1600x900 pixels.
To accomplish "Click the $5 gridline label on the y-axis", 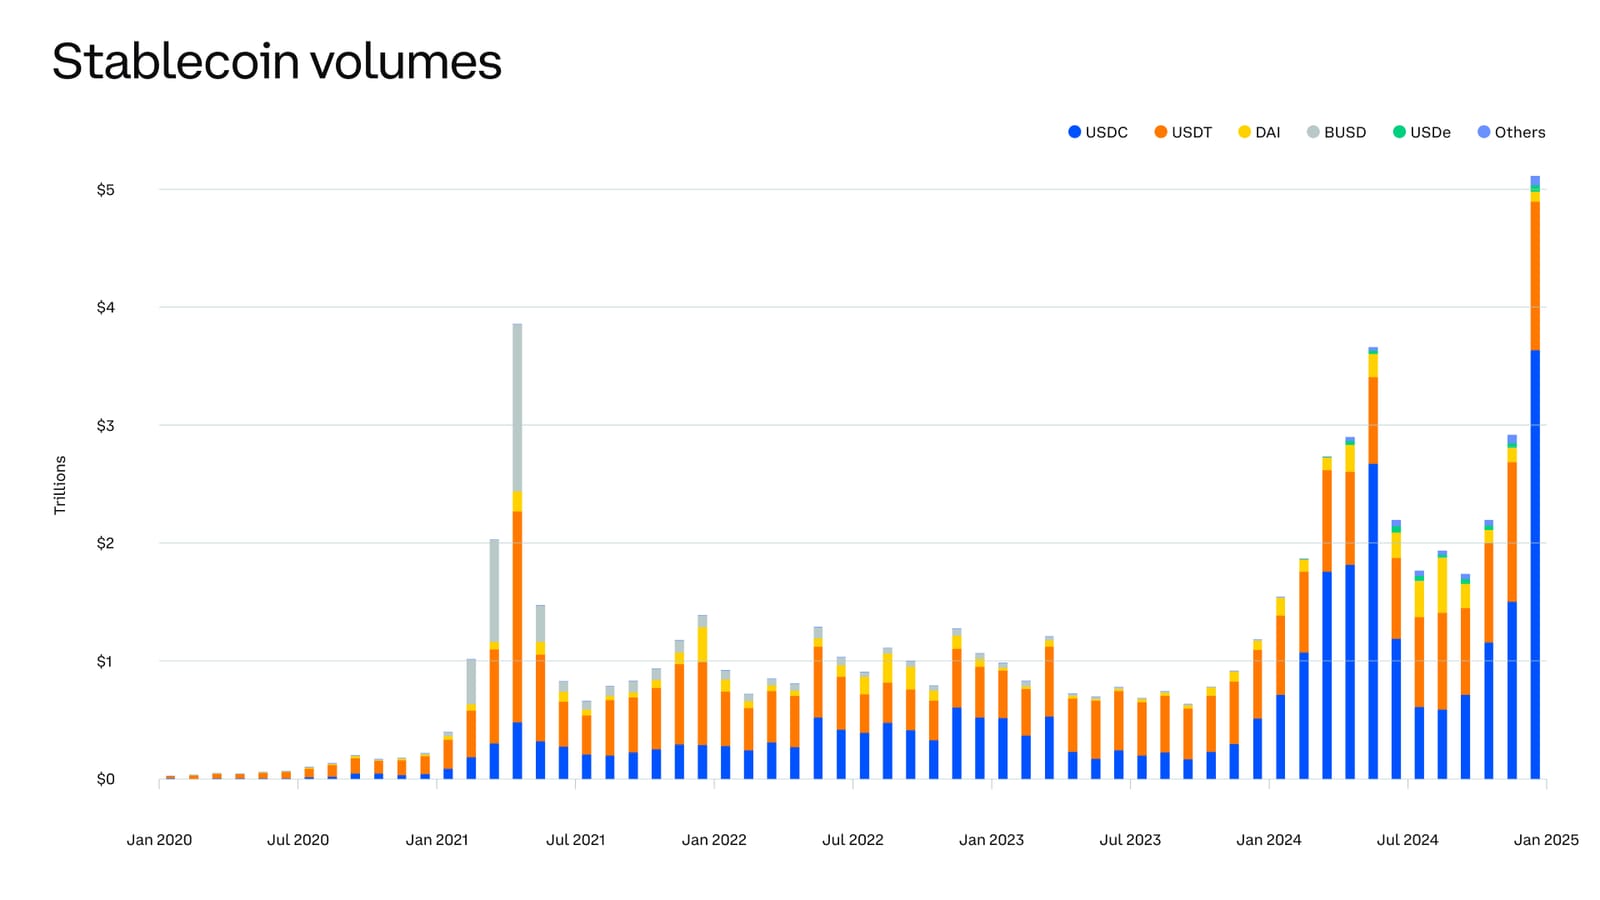I will click(x=106, y=187).
